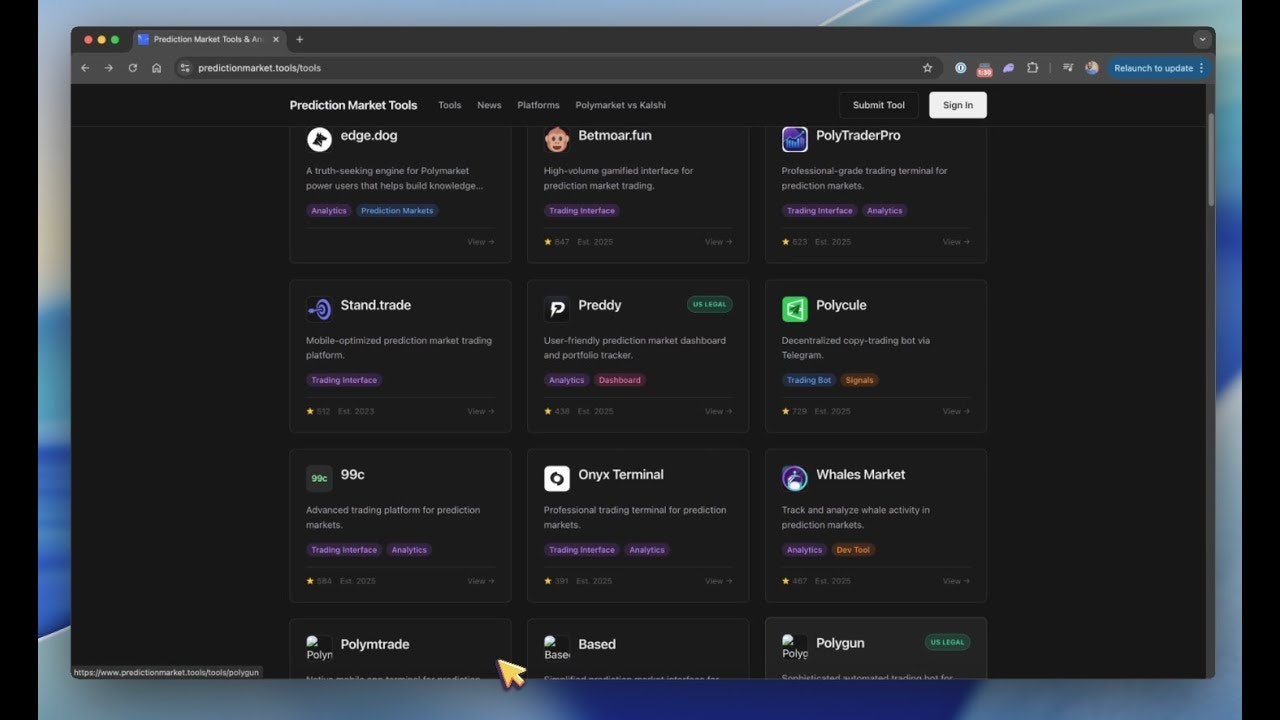Screen dimensions: 1280x720
Task: Click the Stand.trade swirl logo
Action: [319, 308]
